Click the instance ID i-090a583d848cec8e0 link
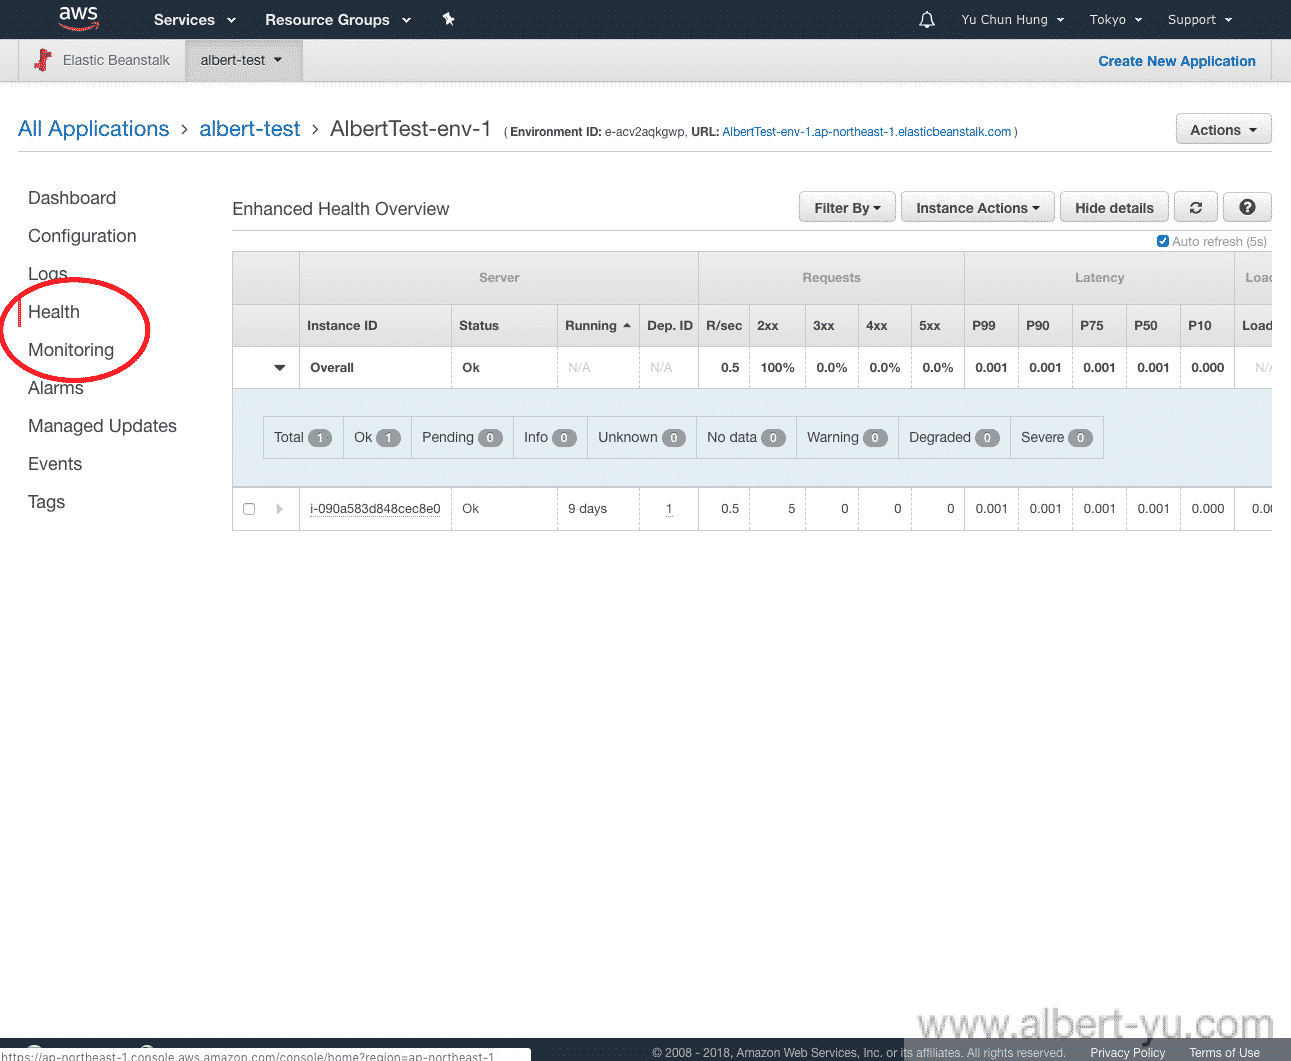Image resolution: width=1291 pixels, height=1061 pixels. click(375, 509)
